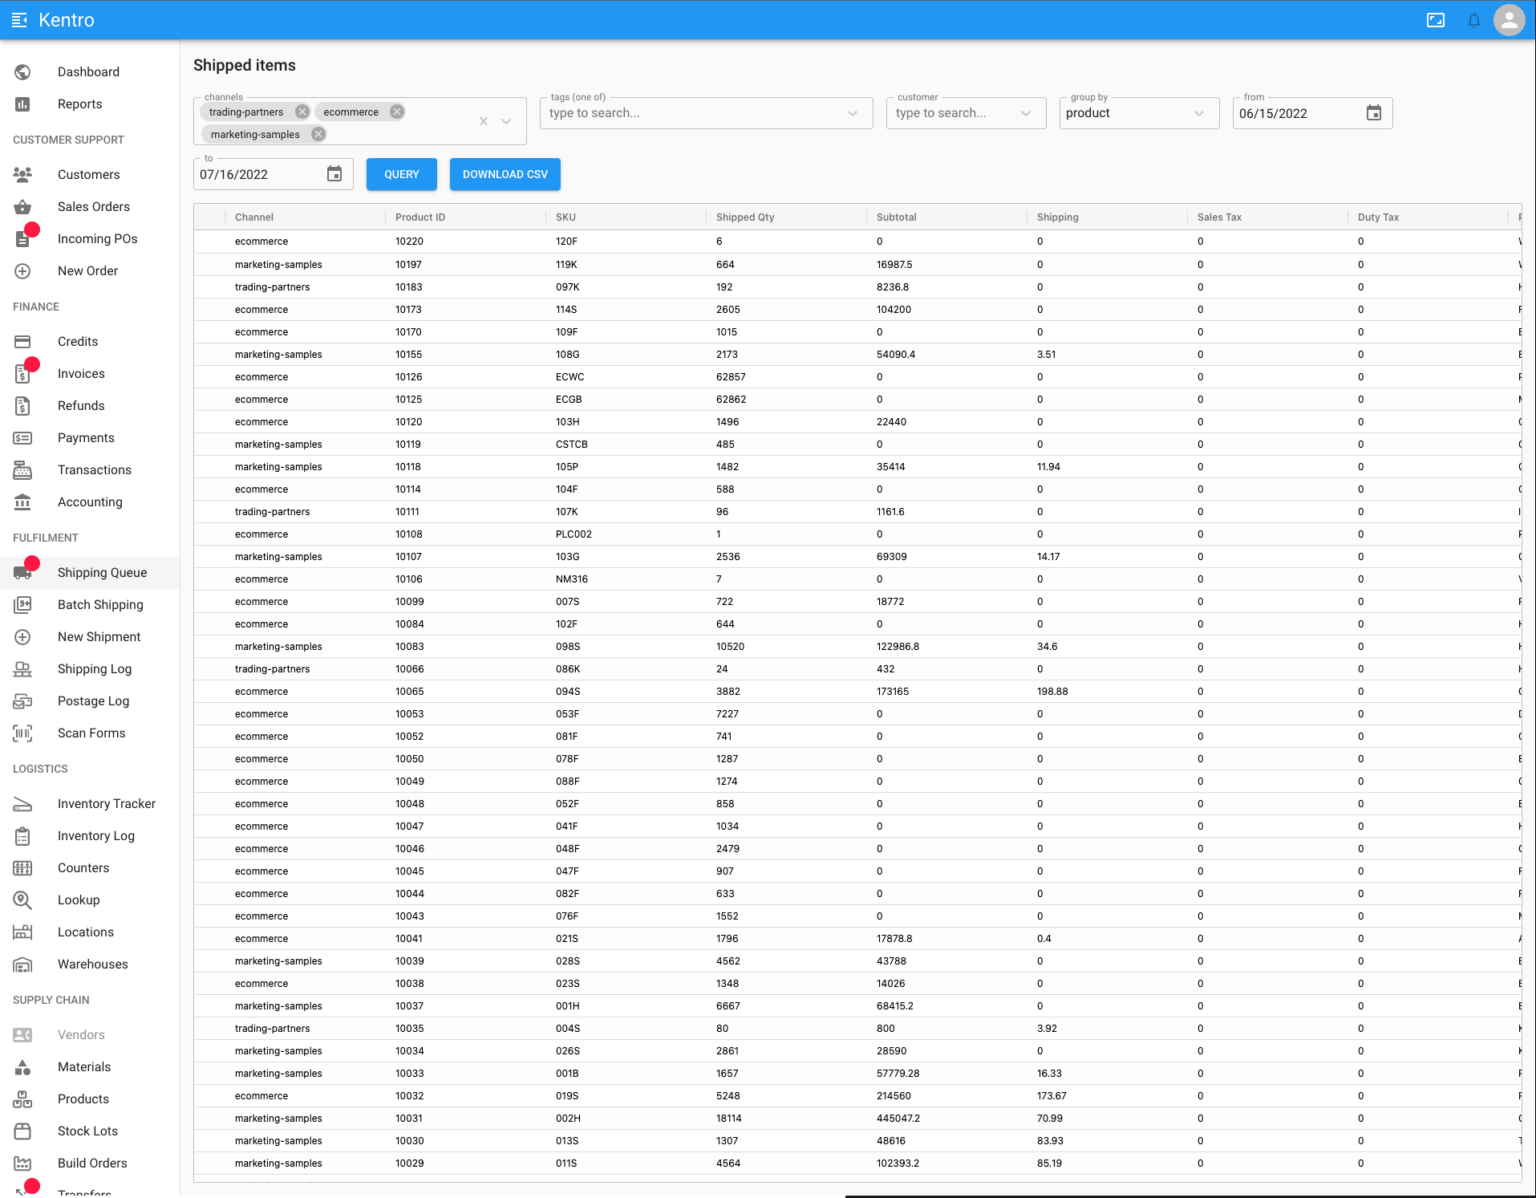The image size is (1536, 1198).
Task: Sort table by Shipped Qty column
Action: [x=745, y=217]
